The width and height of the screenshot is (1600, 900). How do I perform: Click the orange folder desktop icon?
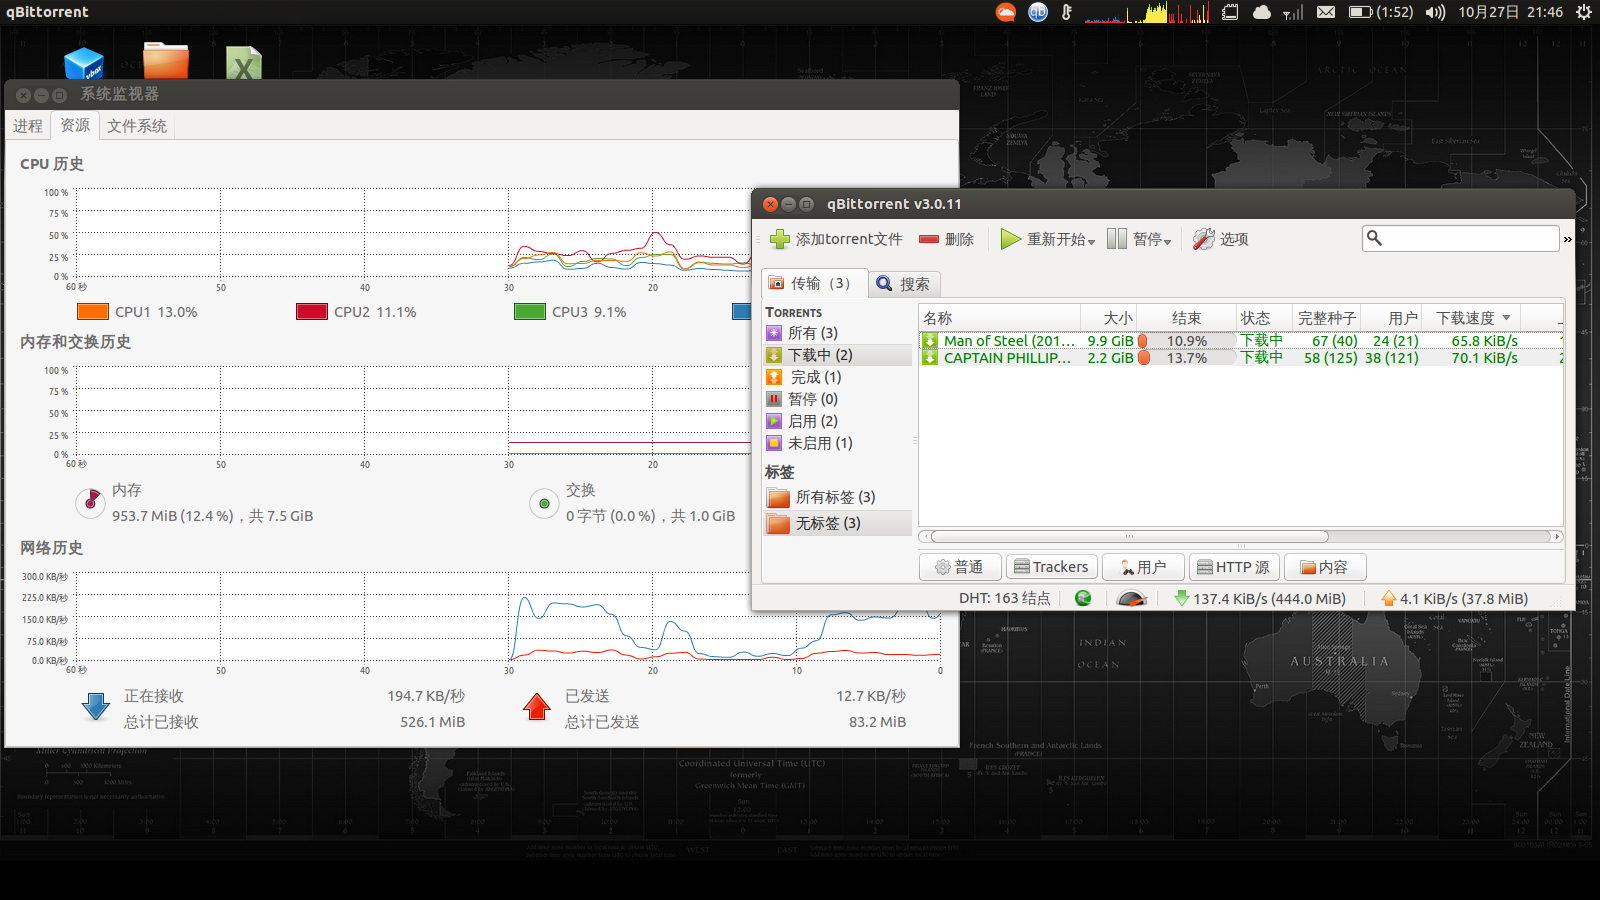coord(166,61)
